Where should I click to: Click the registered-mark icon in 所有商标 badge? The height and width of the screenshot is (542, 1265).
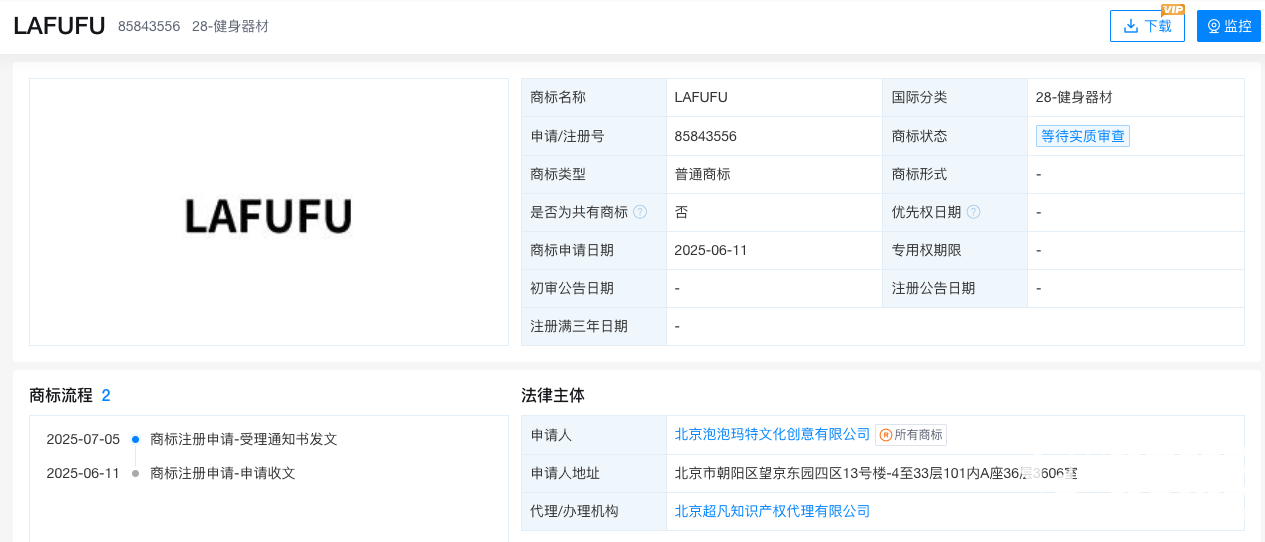[886, 435]
